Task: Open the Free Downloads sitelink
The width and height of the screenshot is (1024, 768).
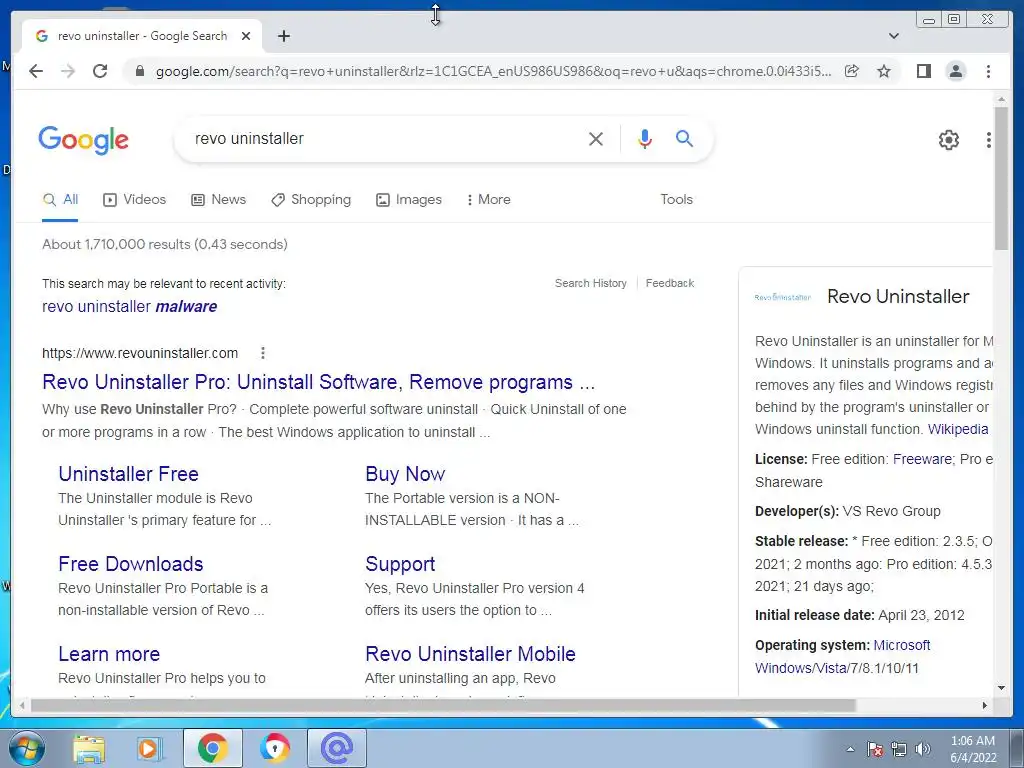Action: pyautogui.click(x=131, y=564)
